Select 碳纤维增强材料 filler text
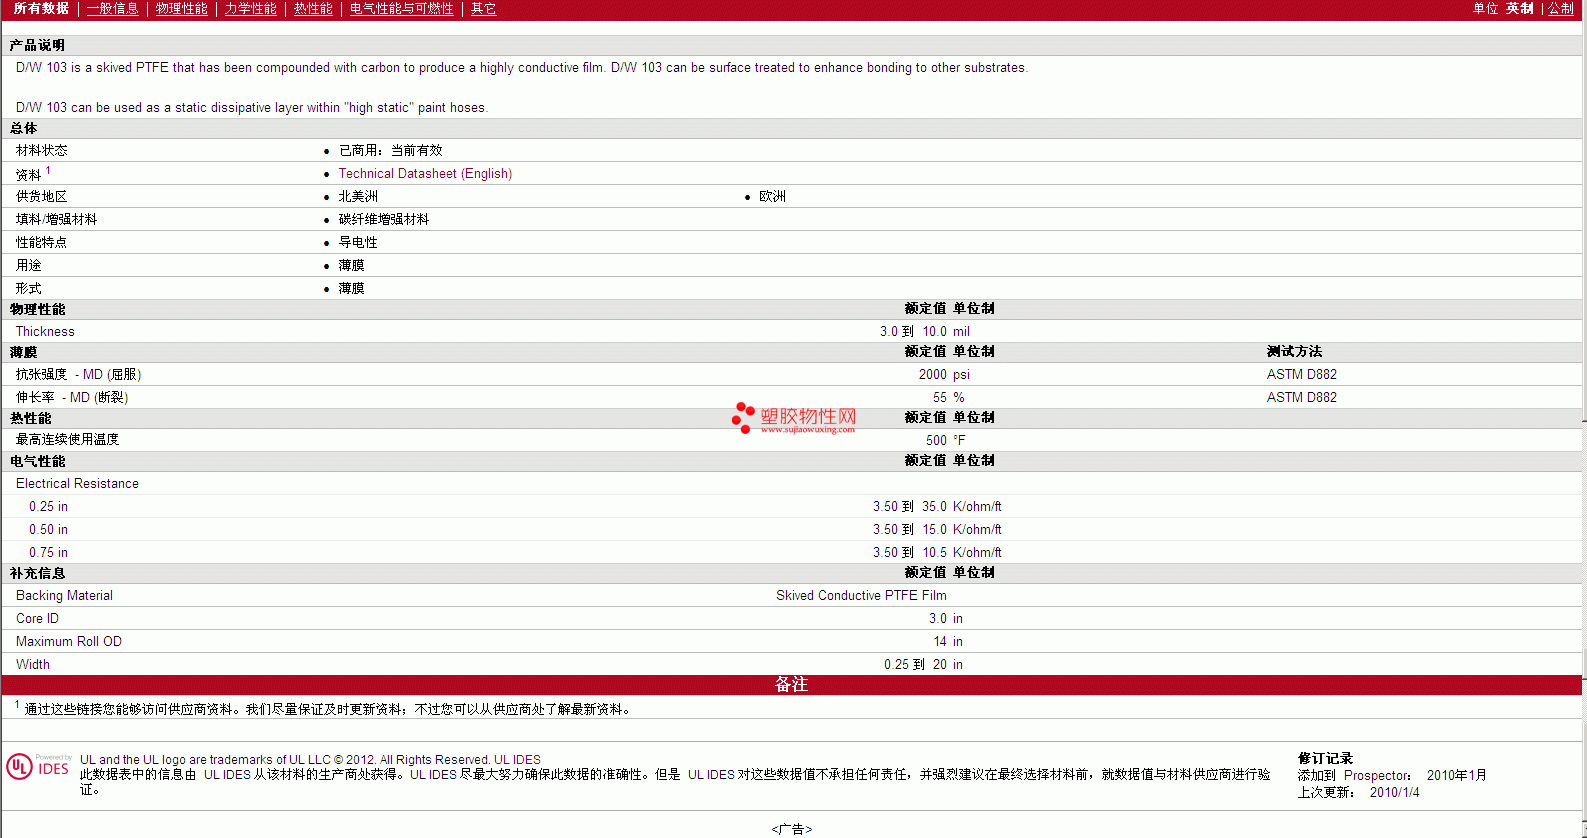Image resolution: width=1587 pixels, height=838 pixels. coord(384,220)
